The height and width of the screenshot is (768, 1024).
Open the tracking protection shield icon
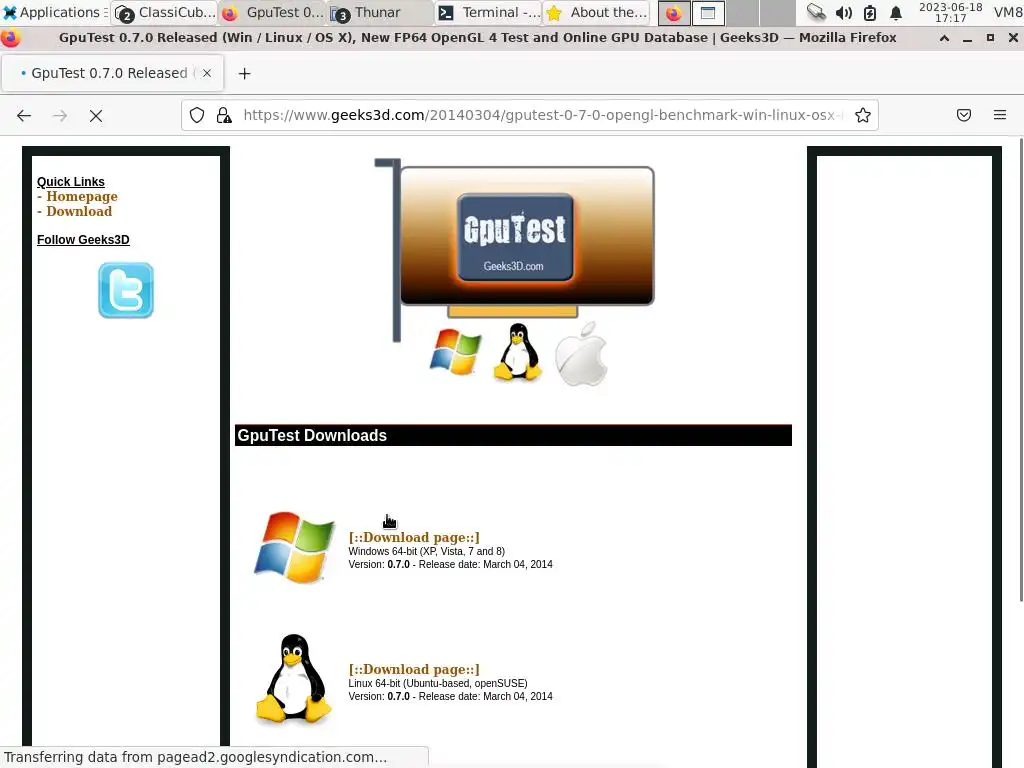(197, 116)
